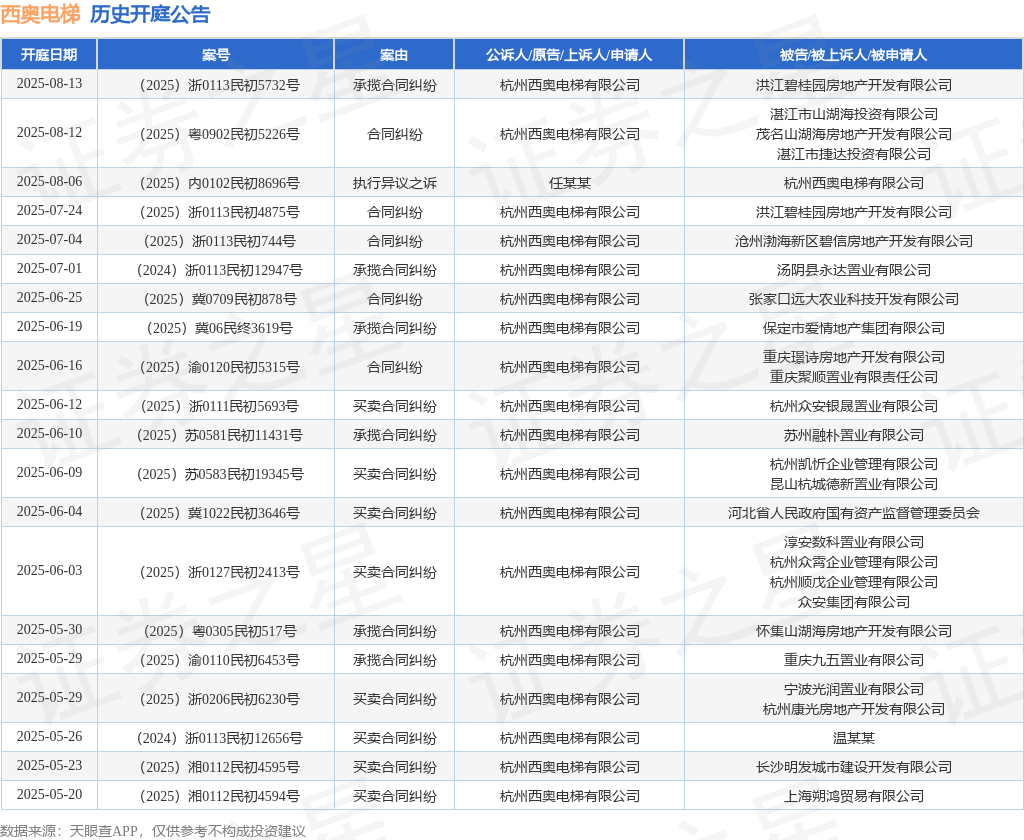Screen dimensions: 1024x840
Task: Click case number (2025)湘0112民初4595号
Action: [x=219, y=767]
